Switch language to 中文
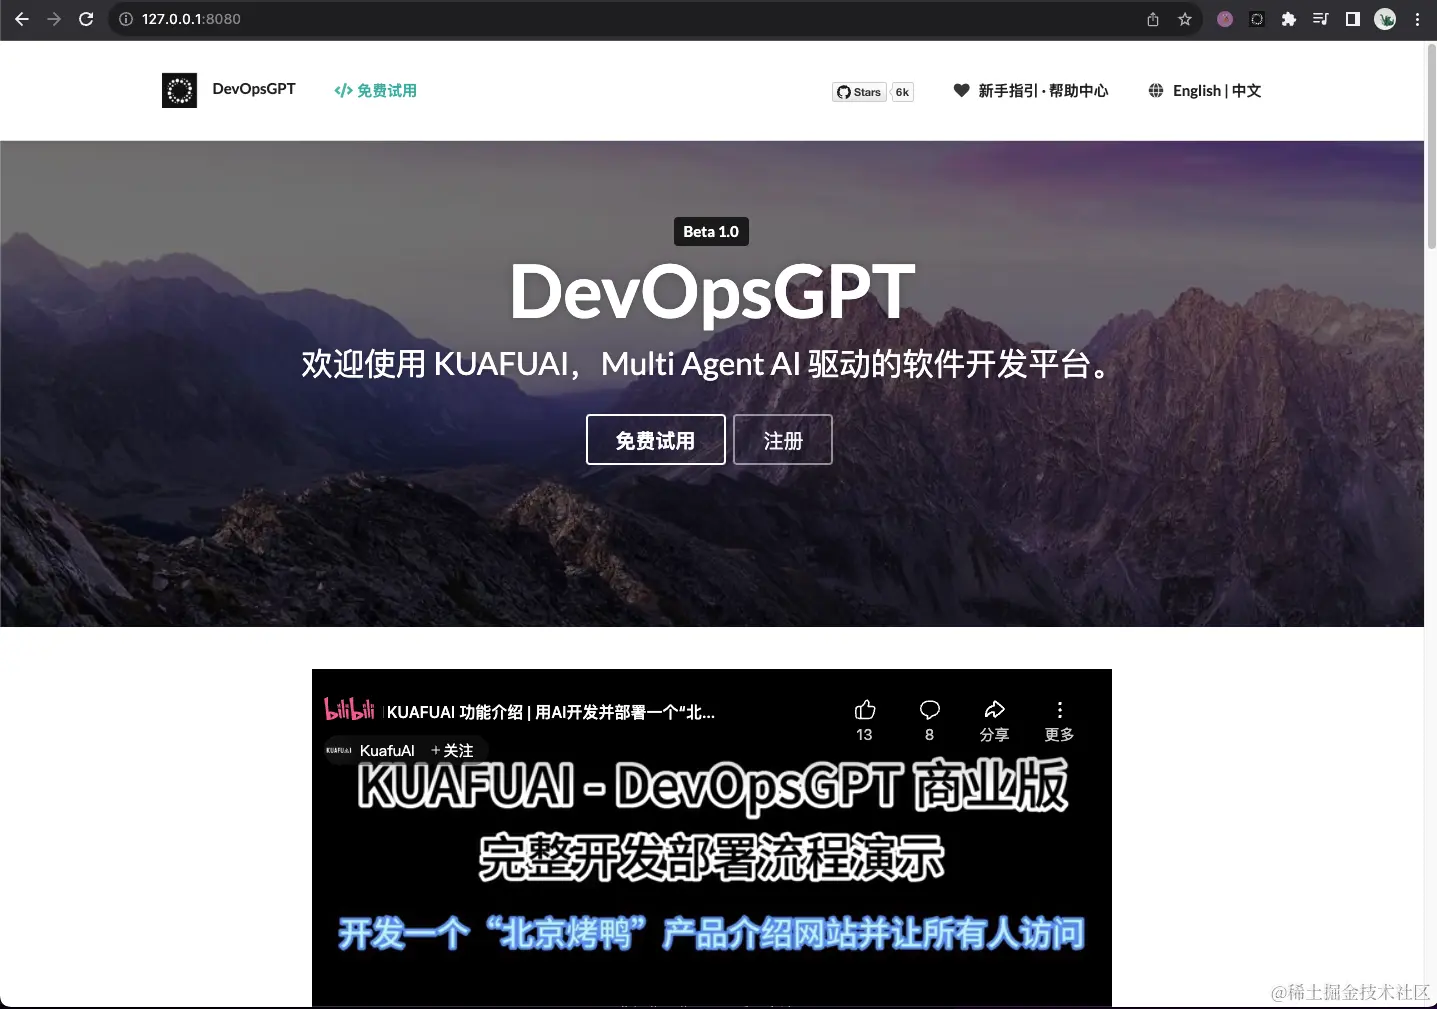 click(1247, 91)
